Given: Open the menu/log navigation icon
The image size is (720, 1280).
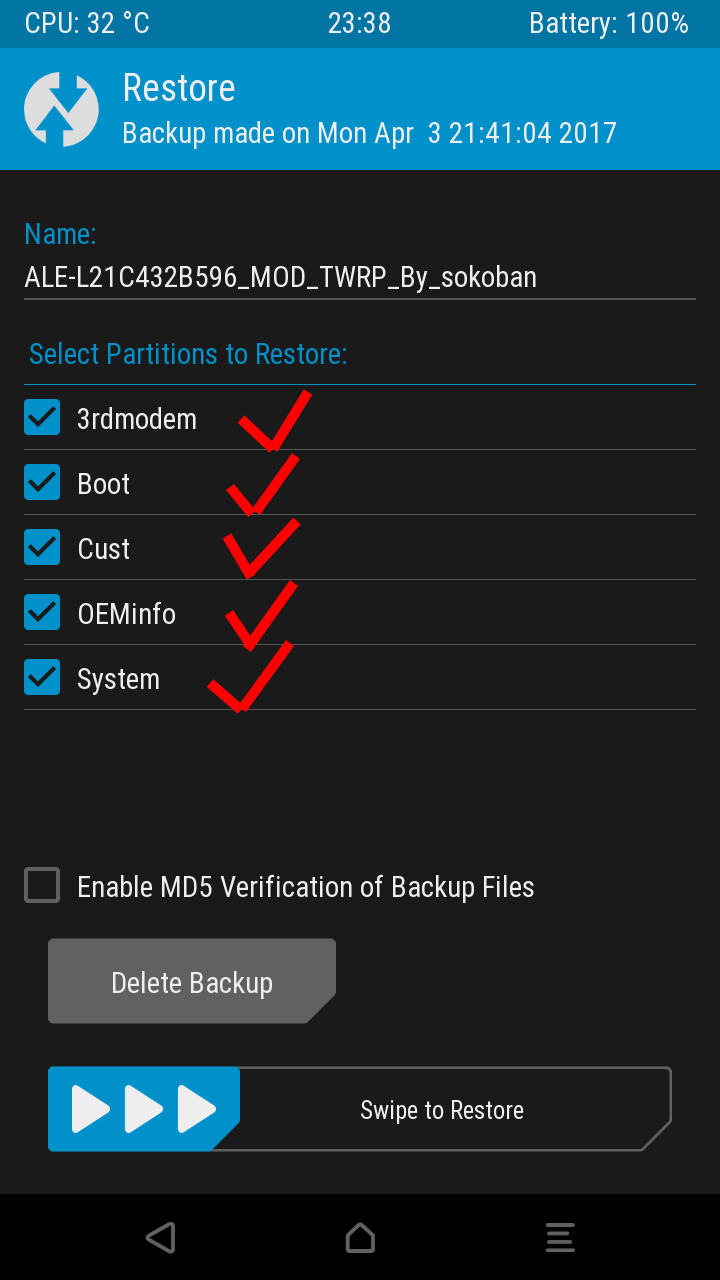Looking at the screenshot, I should tap(560, 1237).
